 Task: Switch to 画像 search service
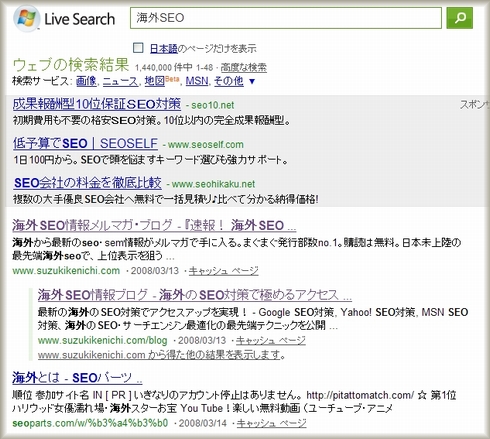pos(86,81)
